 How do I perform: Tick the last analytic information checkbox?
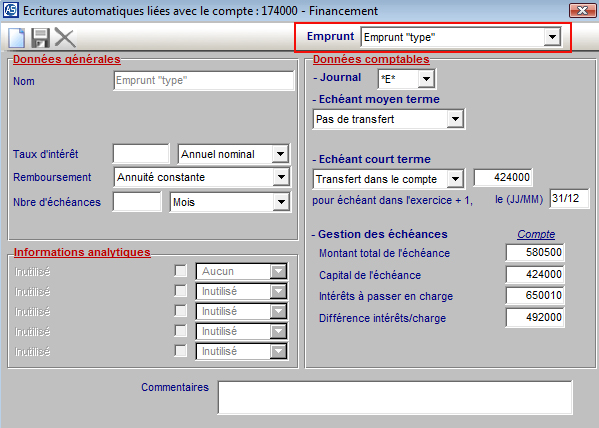(x=181, y=351)
